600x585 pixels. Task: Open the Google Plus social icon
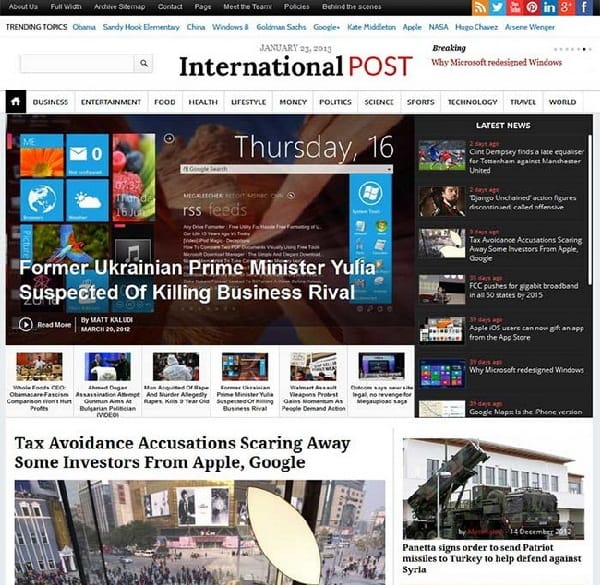(566, 7)
